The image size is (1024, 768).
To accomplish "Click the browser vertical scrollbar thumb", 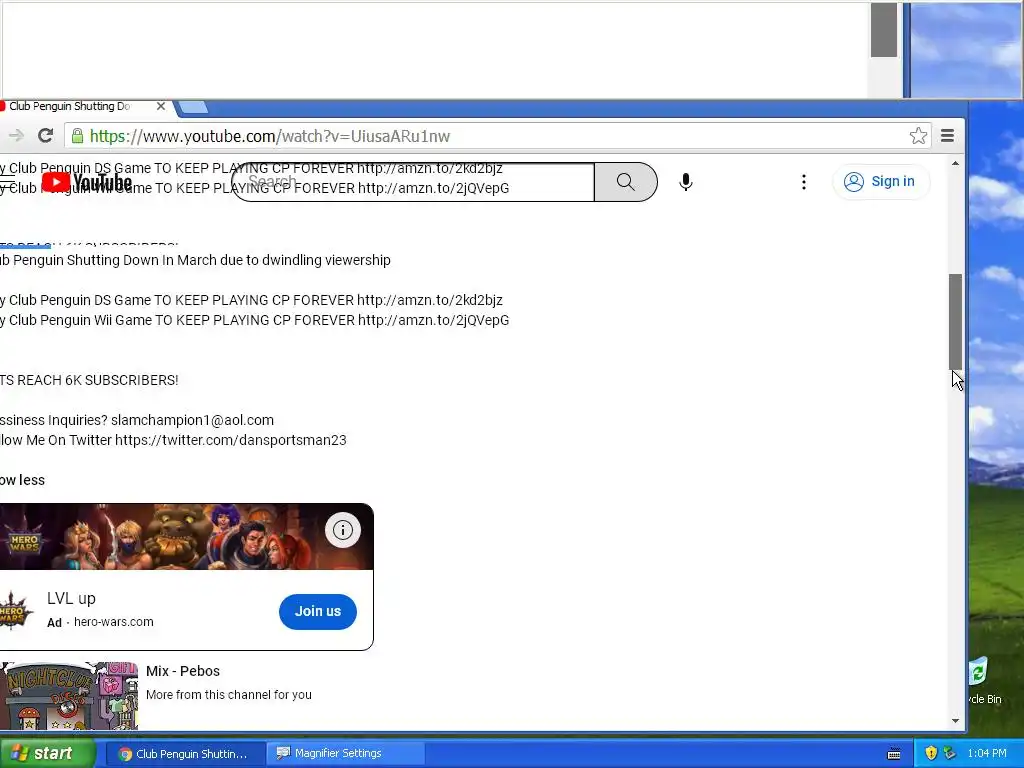I will click(955, 322).
